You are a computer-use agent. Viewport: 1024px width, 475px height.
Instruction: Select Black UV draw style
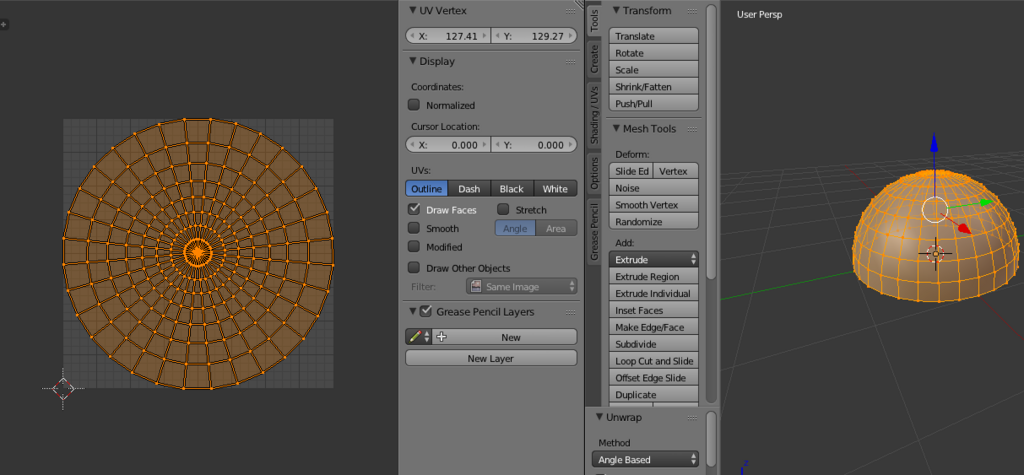pyautogui.click(x=512, y=189)
